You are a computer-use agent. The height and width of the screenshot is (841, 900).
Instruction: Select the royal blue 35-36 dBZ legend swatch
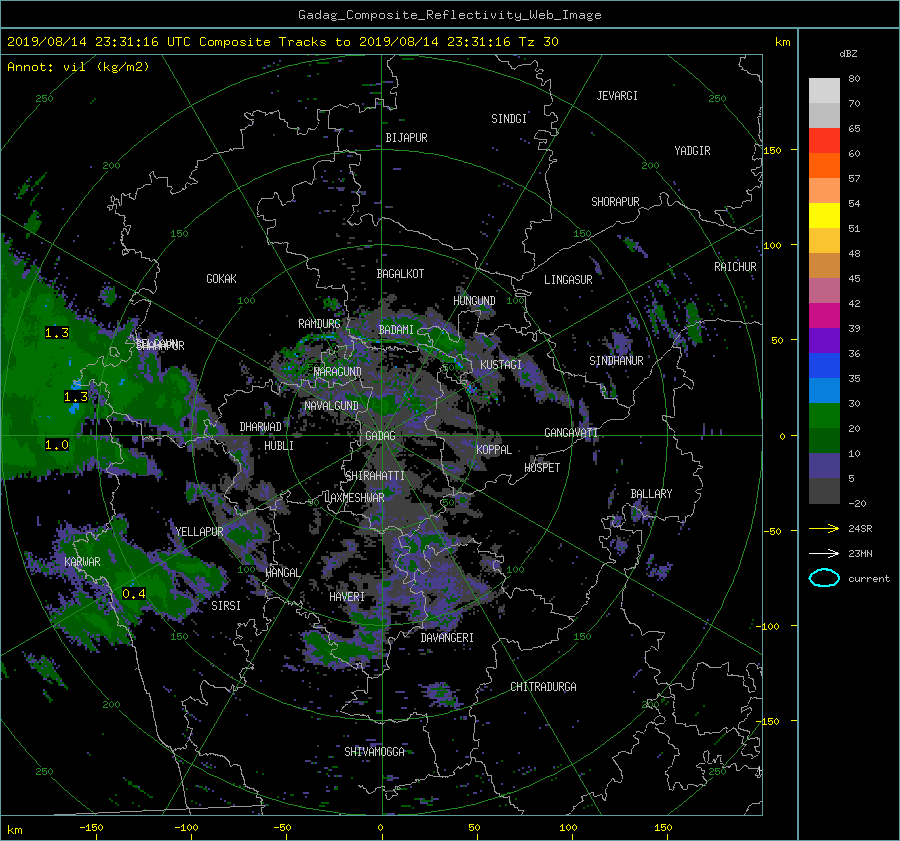click(824, 366)
